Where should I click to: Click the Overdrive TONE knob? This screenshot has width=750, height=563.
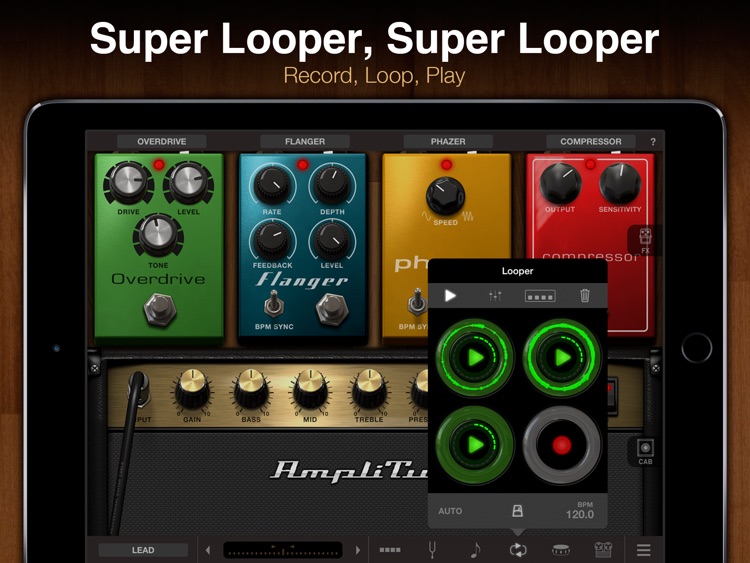click(x=158, y=235)
